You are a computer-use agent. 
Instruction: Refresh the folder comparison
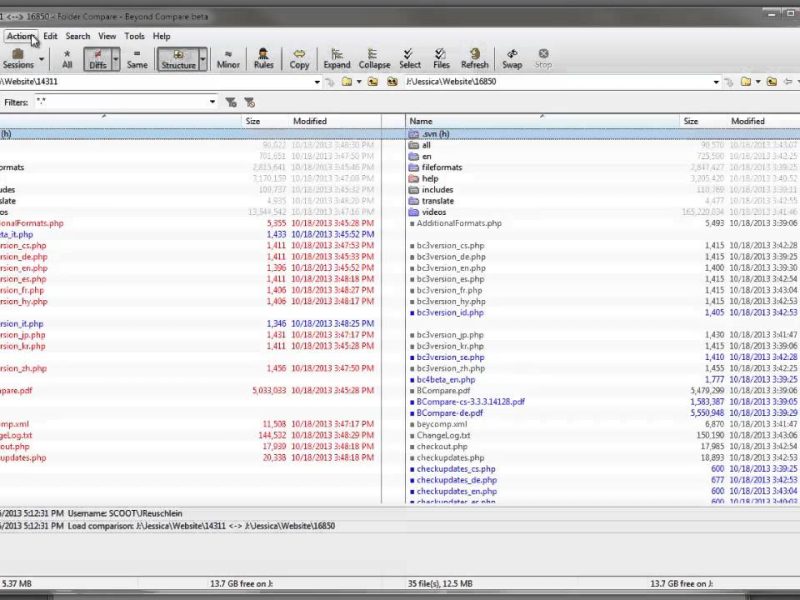point(474,59)
